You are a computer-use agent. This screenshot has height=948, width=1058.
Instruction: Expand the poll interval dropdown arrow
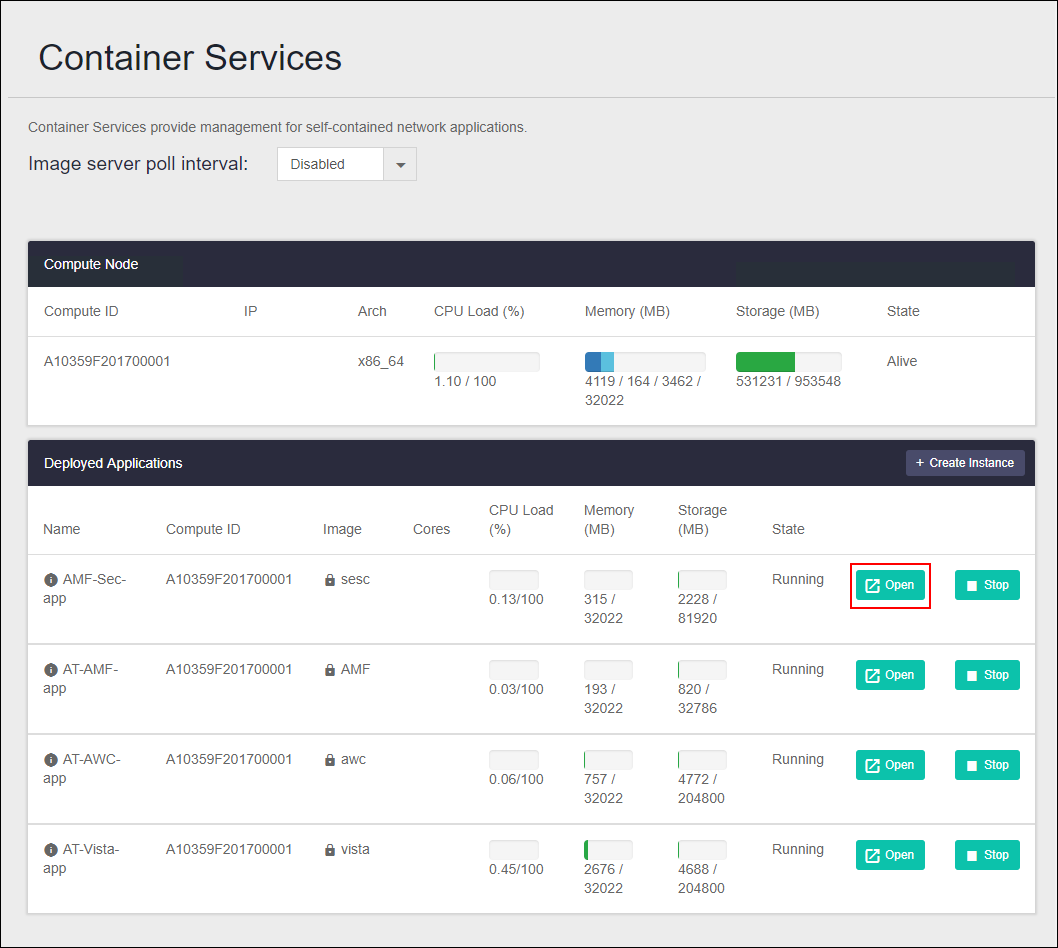click(400, 165)
